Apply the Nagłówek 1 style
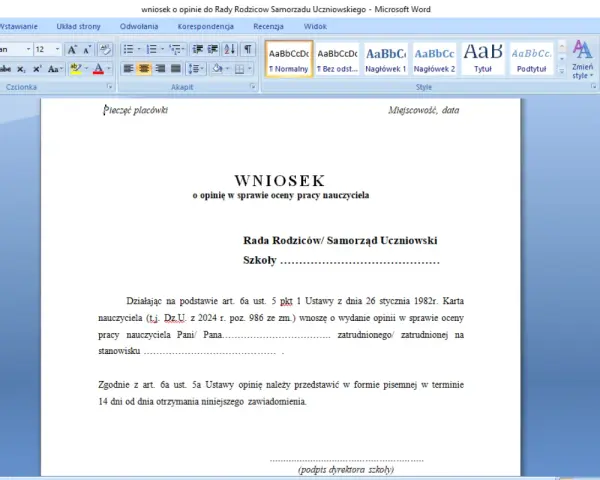This screenshot has height=480, width=600. (x=386, y=59)
